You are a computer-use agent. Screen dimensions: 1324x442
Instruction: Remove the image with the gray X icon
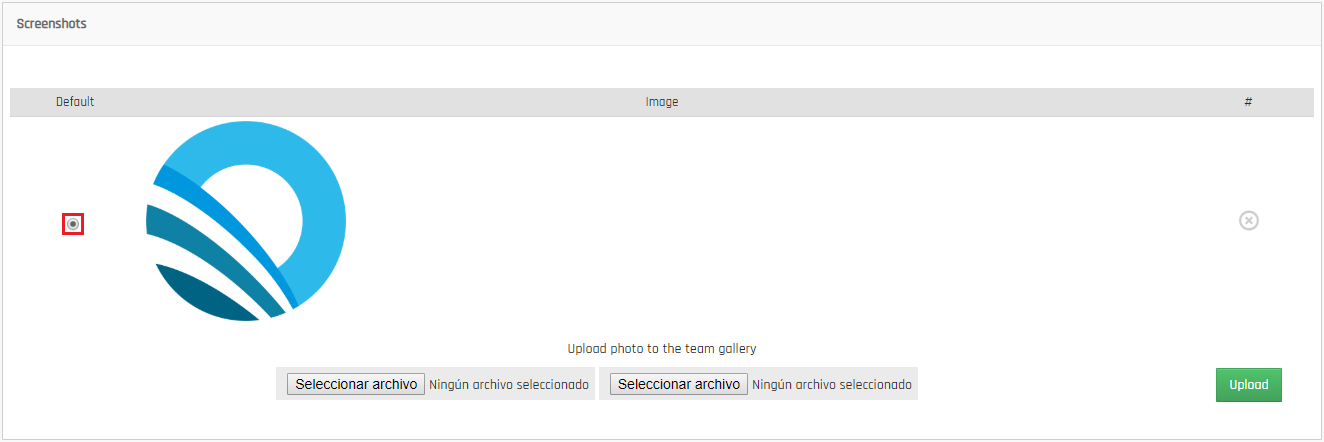coord(1248,220)
